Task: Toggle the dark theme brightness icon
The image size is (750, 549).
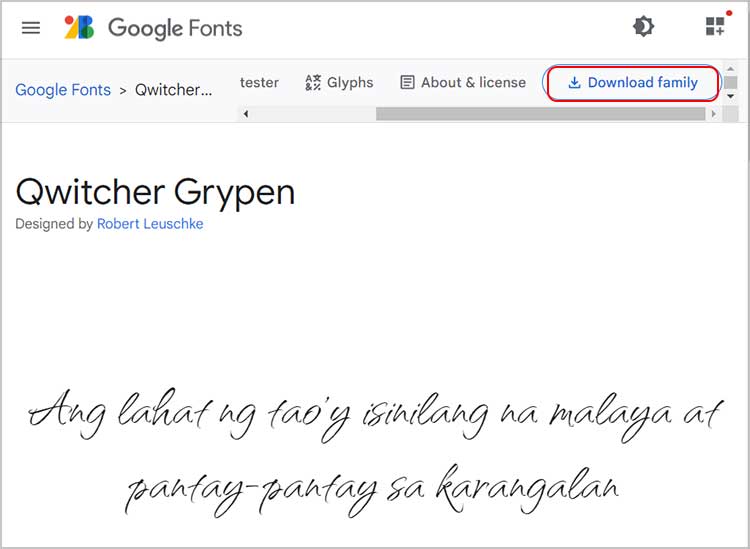Action: point(643,26)
